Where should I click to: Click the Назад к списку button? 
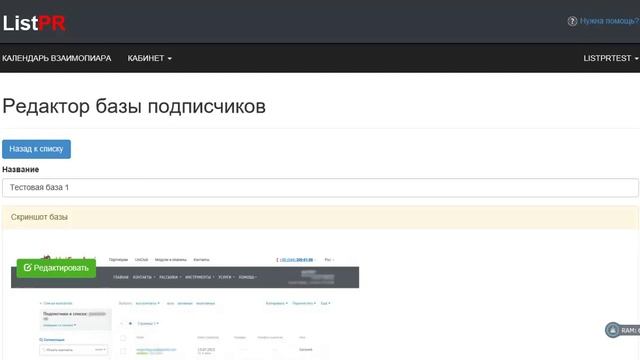click(x=36, y=149)
